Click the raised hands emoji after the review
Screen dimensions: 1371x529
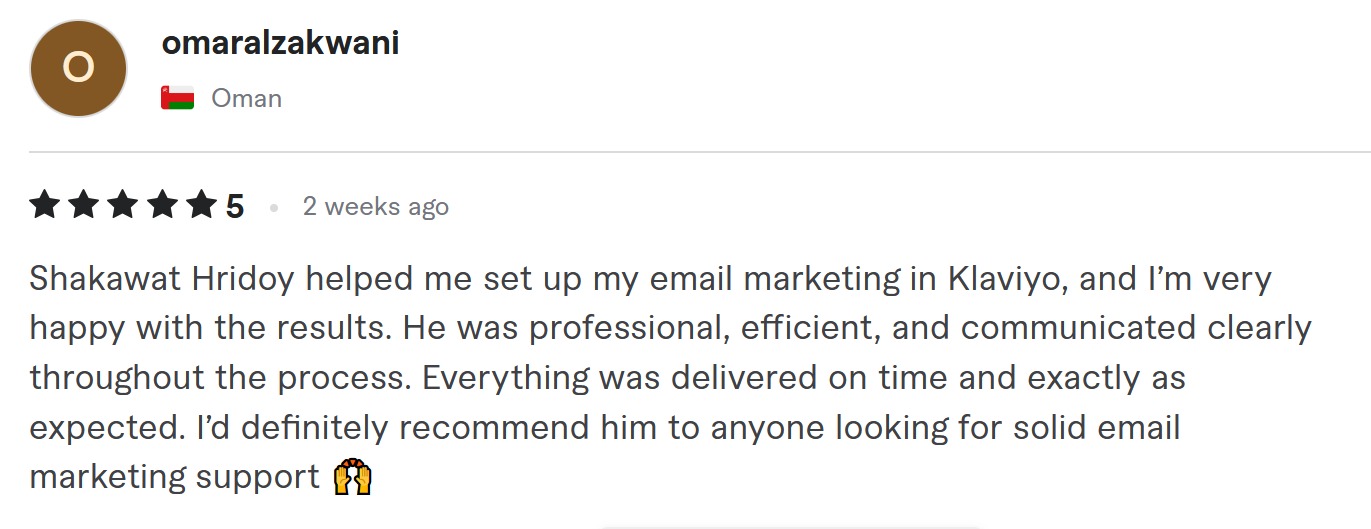[x=352, y=478]
